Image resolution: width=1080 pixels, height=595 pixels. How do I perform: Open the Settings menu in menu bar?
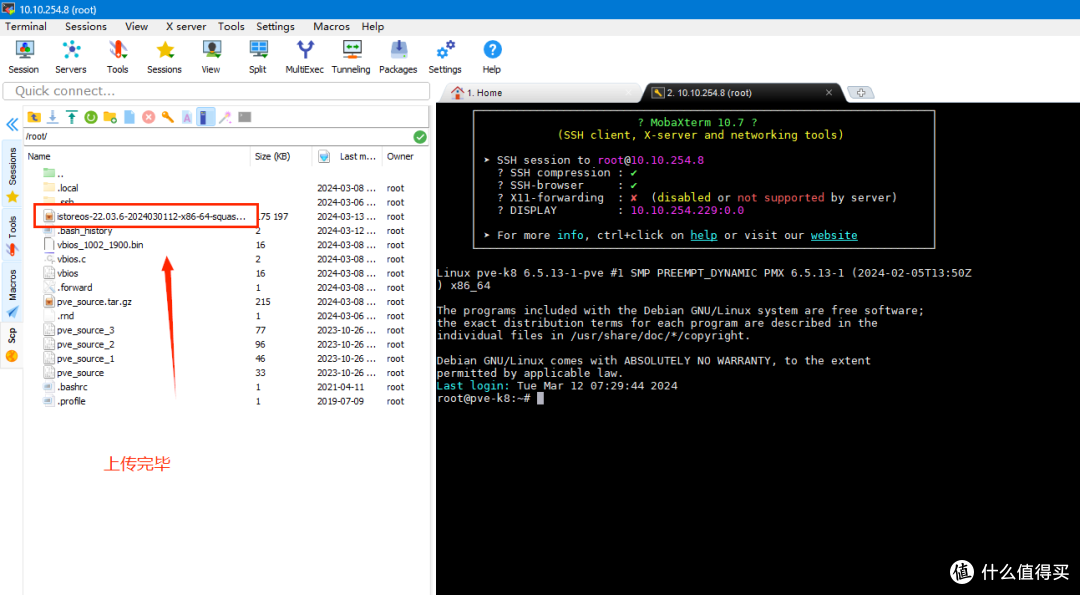click(x=276, y=26)
